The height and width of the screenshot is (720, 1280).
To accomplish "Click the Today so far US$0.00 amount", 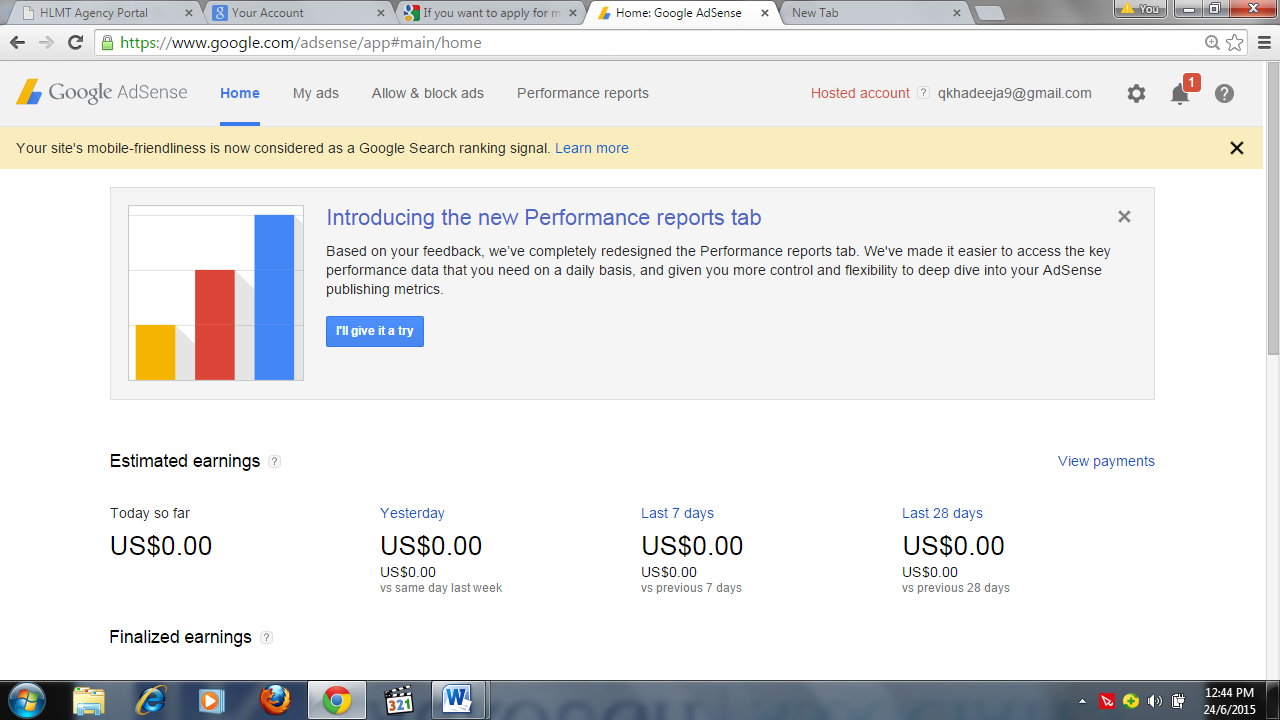I will click(161, 546).
